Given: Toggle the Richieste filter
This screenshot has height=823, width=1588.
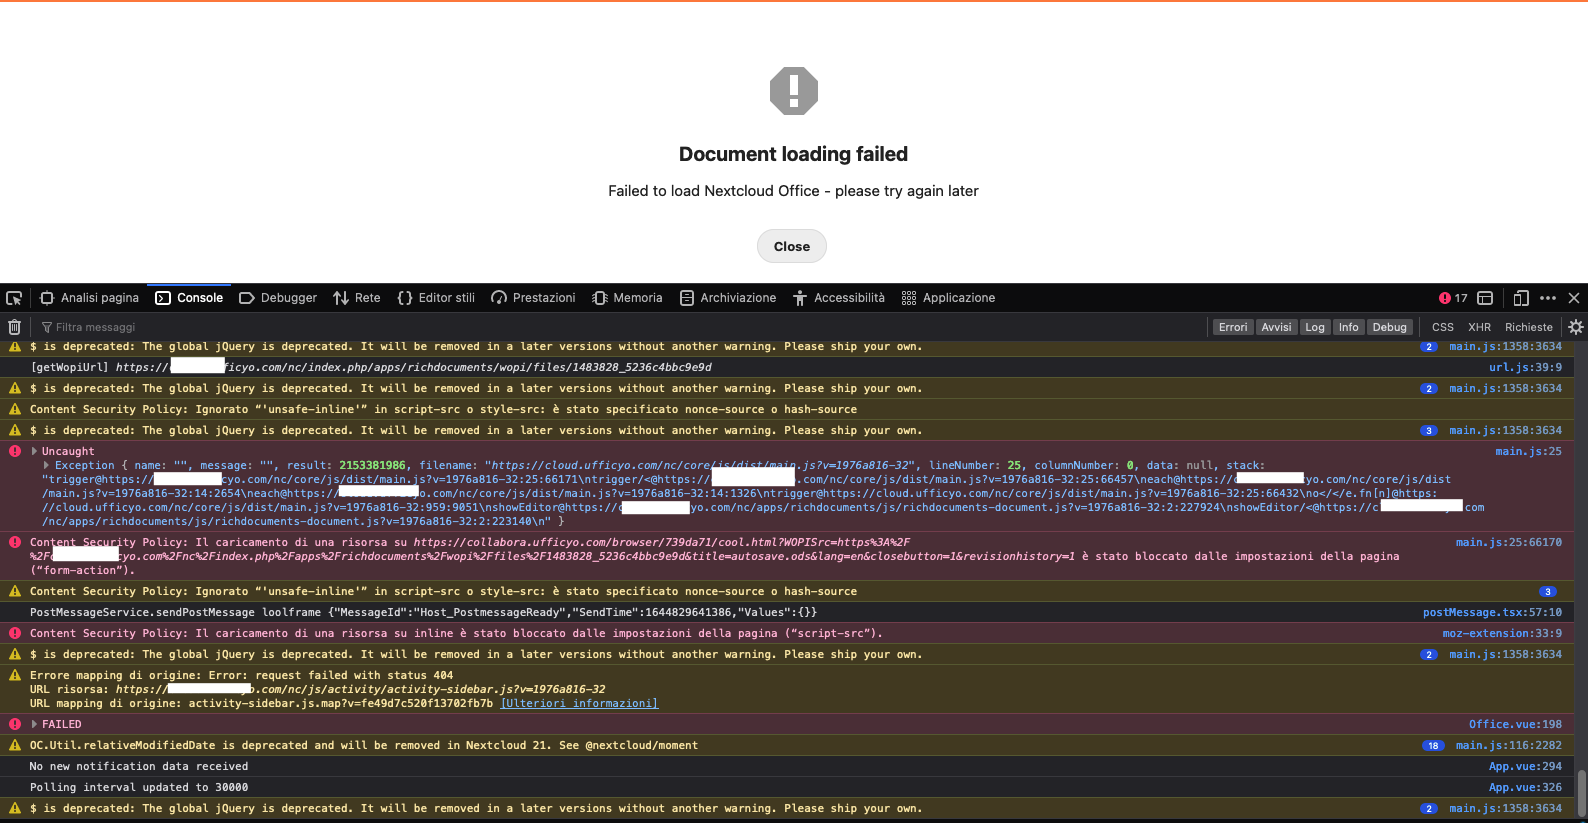Looking at the screenshot, I should point(1529,327).
